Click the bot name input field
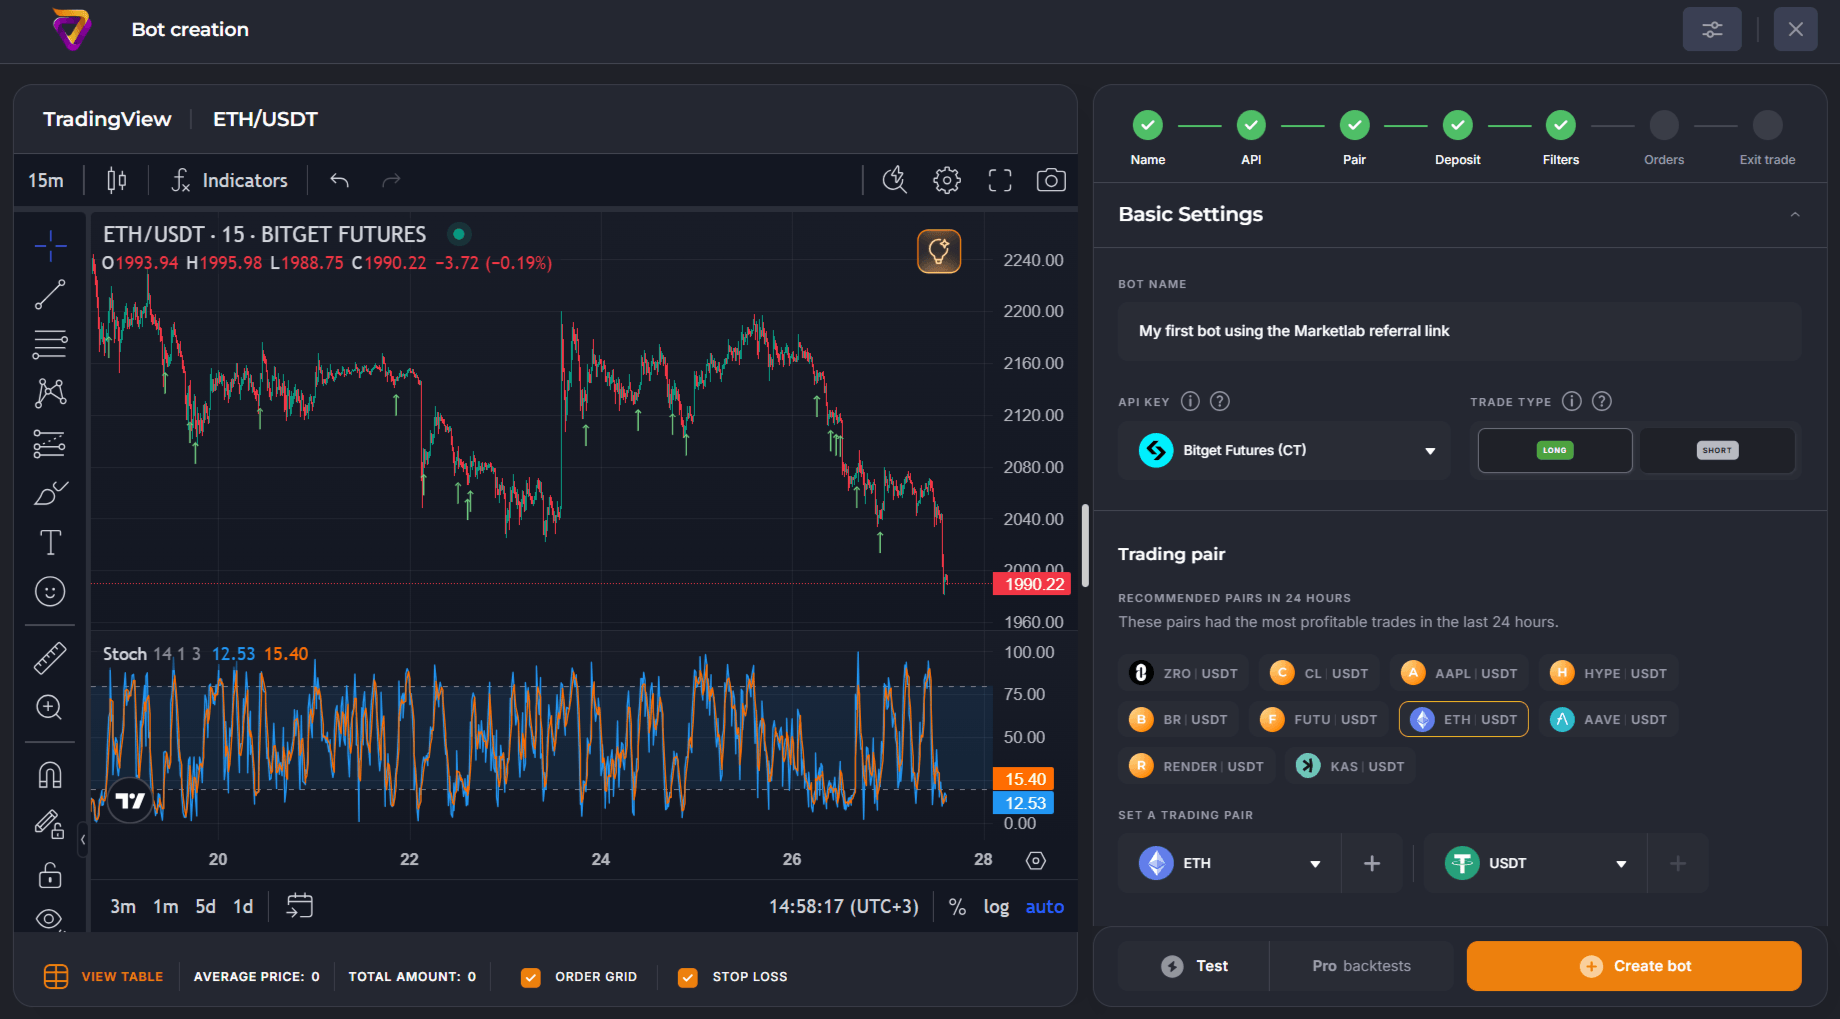The image size is (1840, 1019). pos(1458,331)
